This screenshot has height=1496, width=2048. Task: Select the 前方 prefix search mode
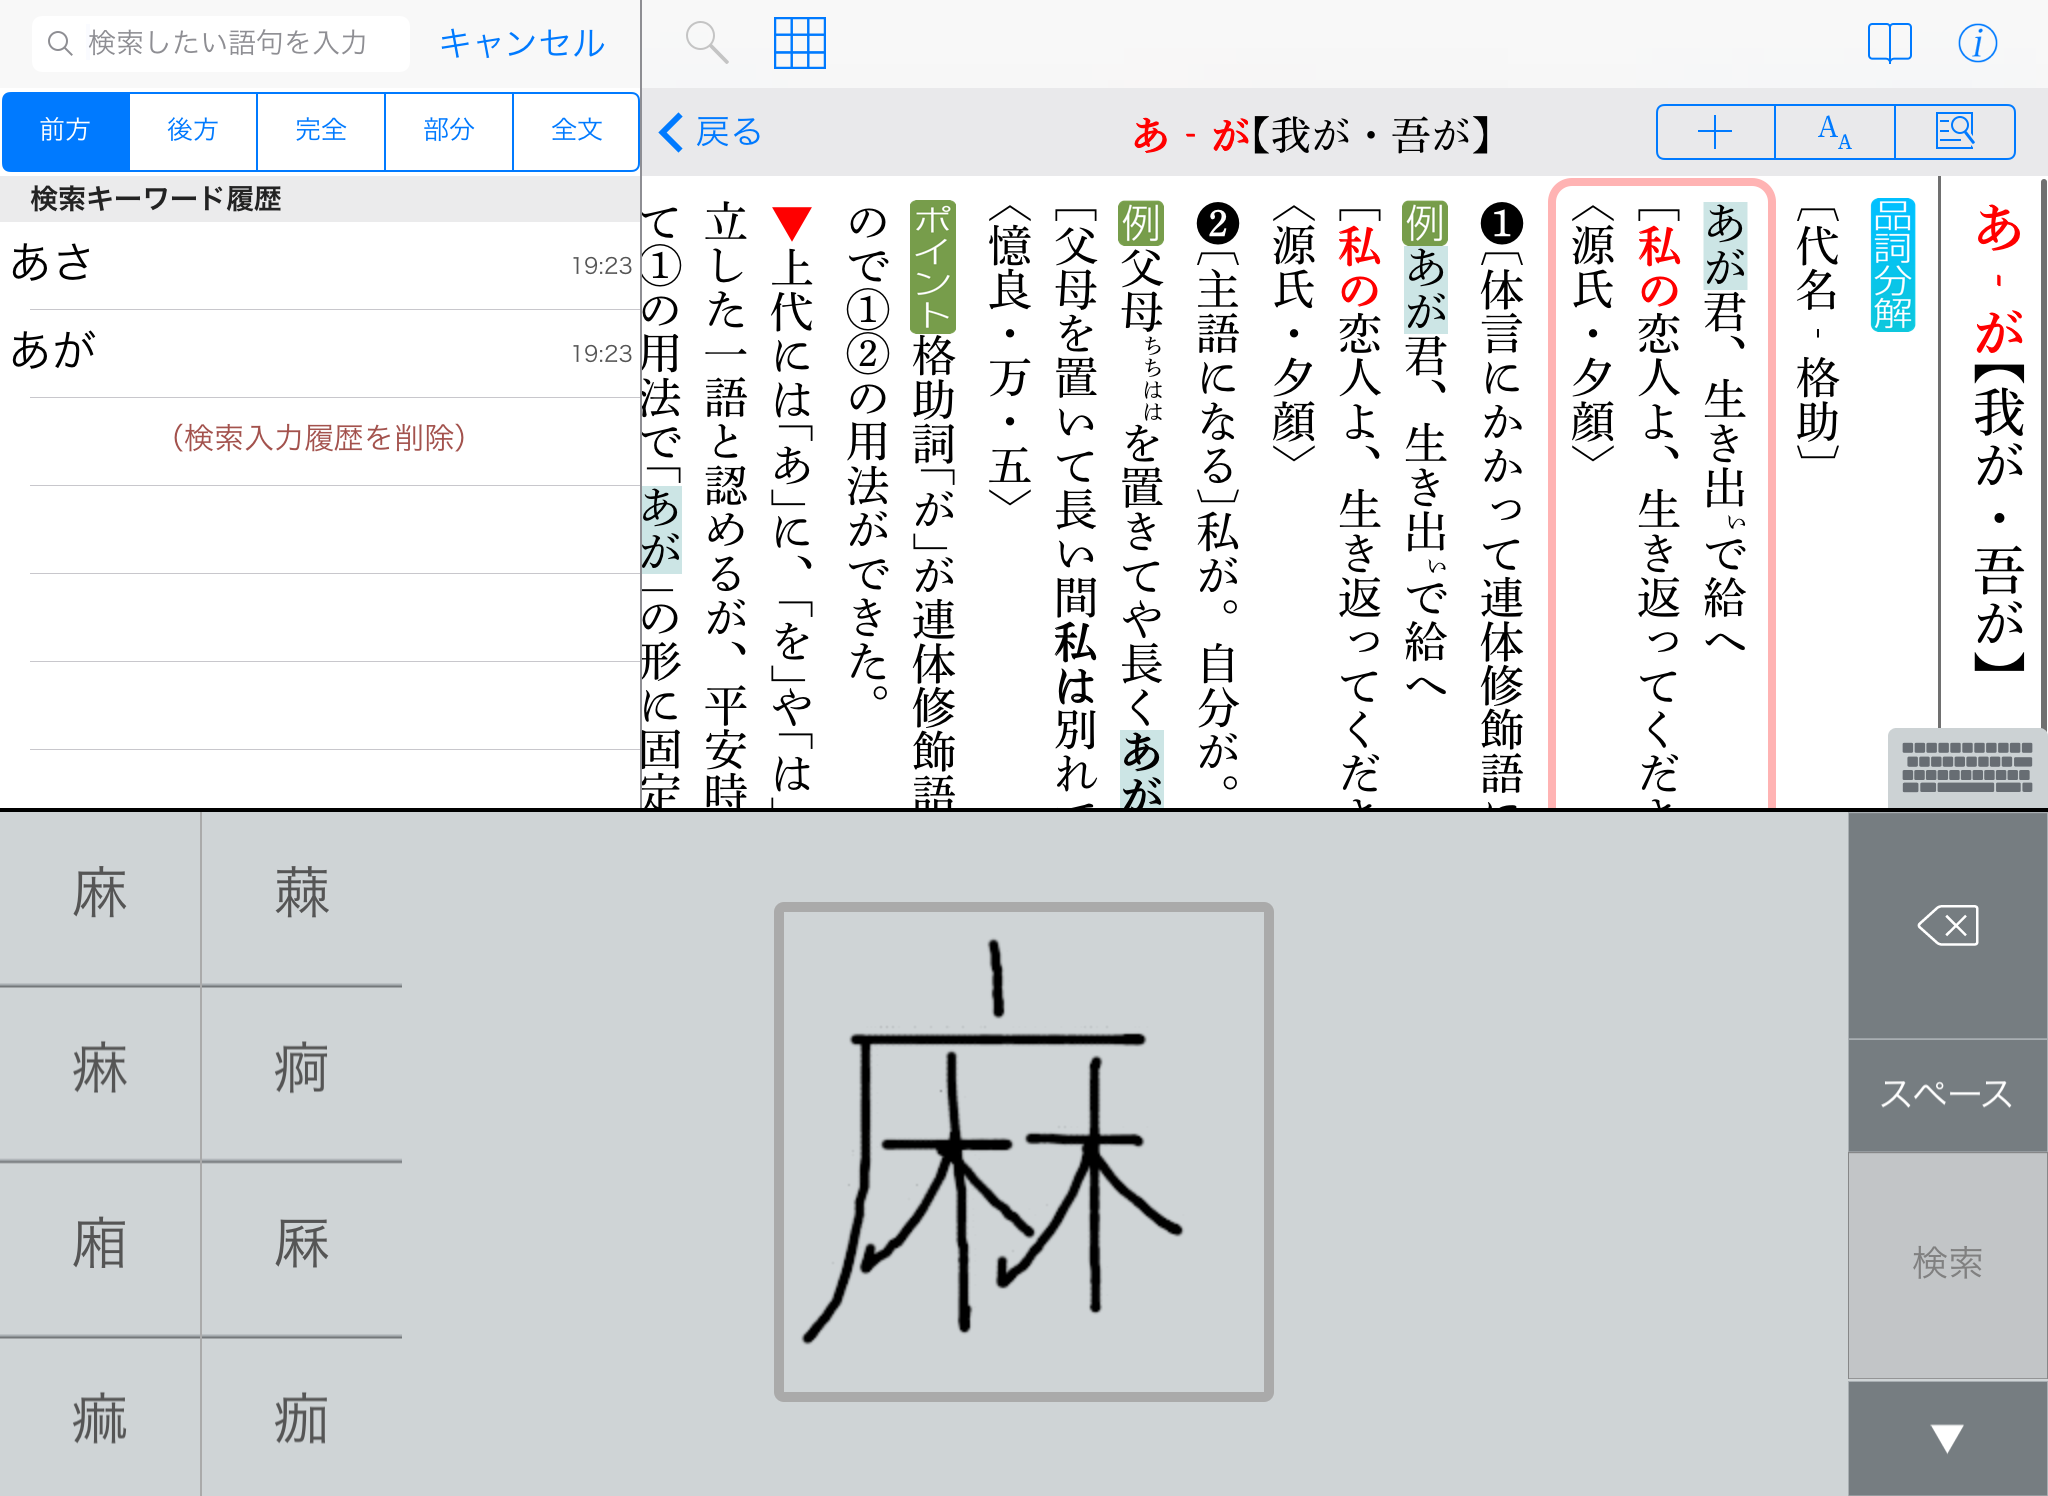coord(66,131)
